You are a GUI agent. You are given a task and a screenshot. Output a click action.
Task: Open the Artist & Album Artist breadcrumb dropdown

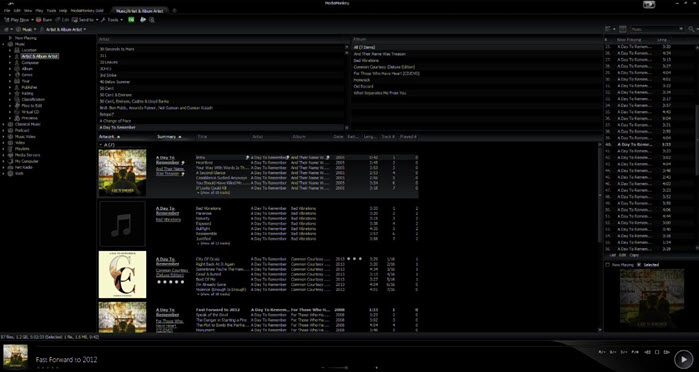85,29
